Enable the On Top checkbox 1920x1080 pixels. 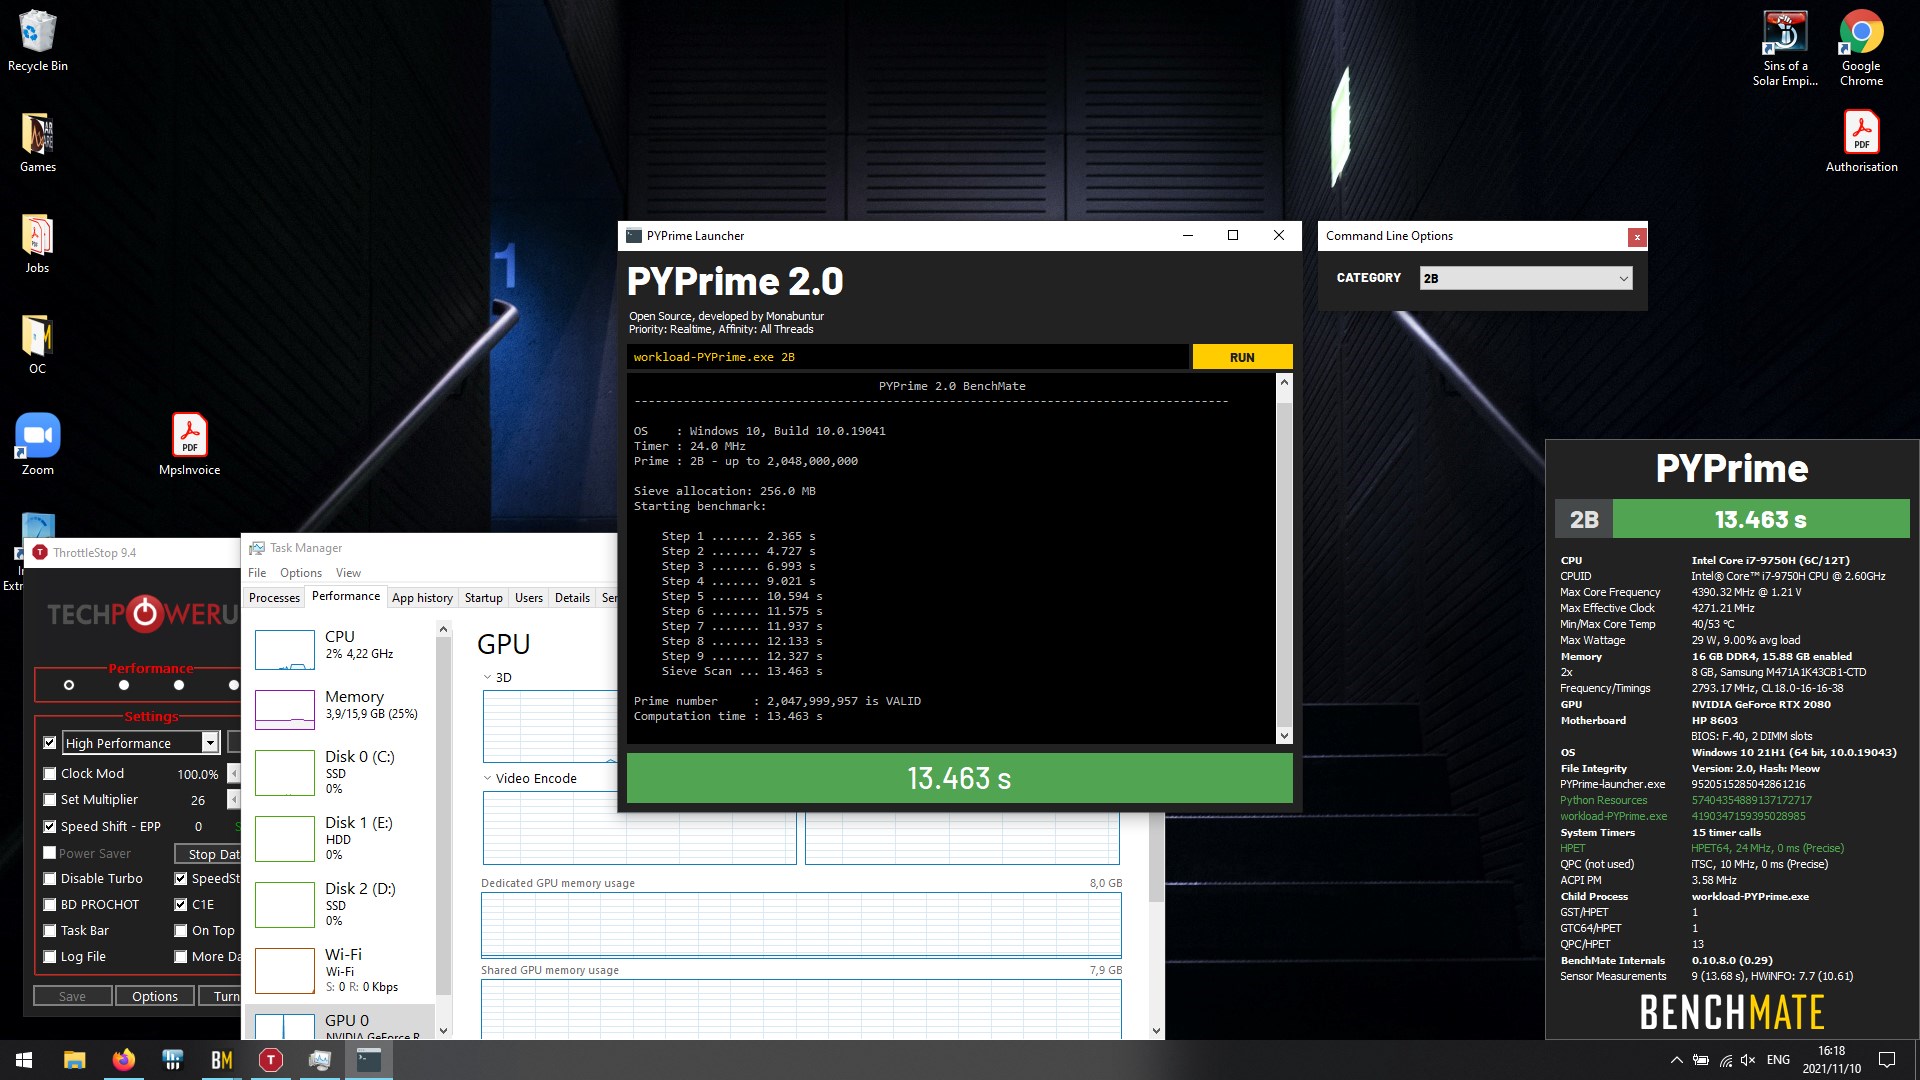181,930
